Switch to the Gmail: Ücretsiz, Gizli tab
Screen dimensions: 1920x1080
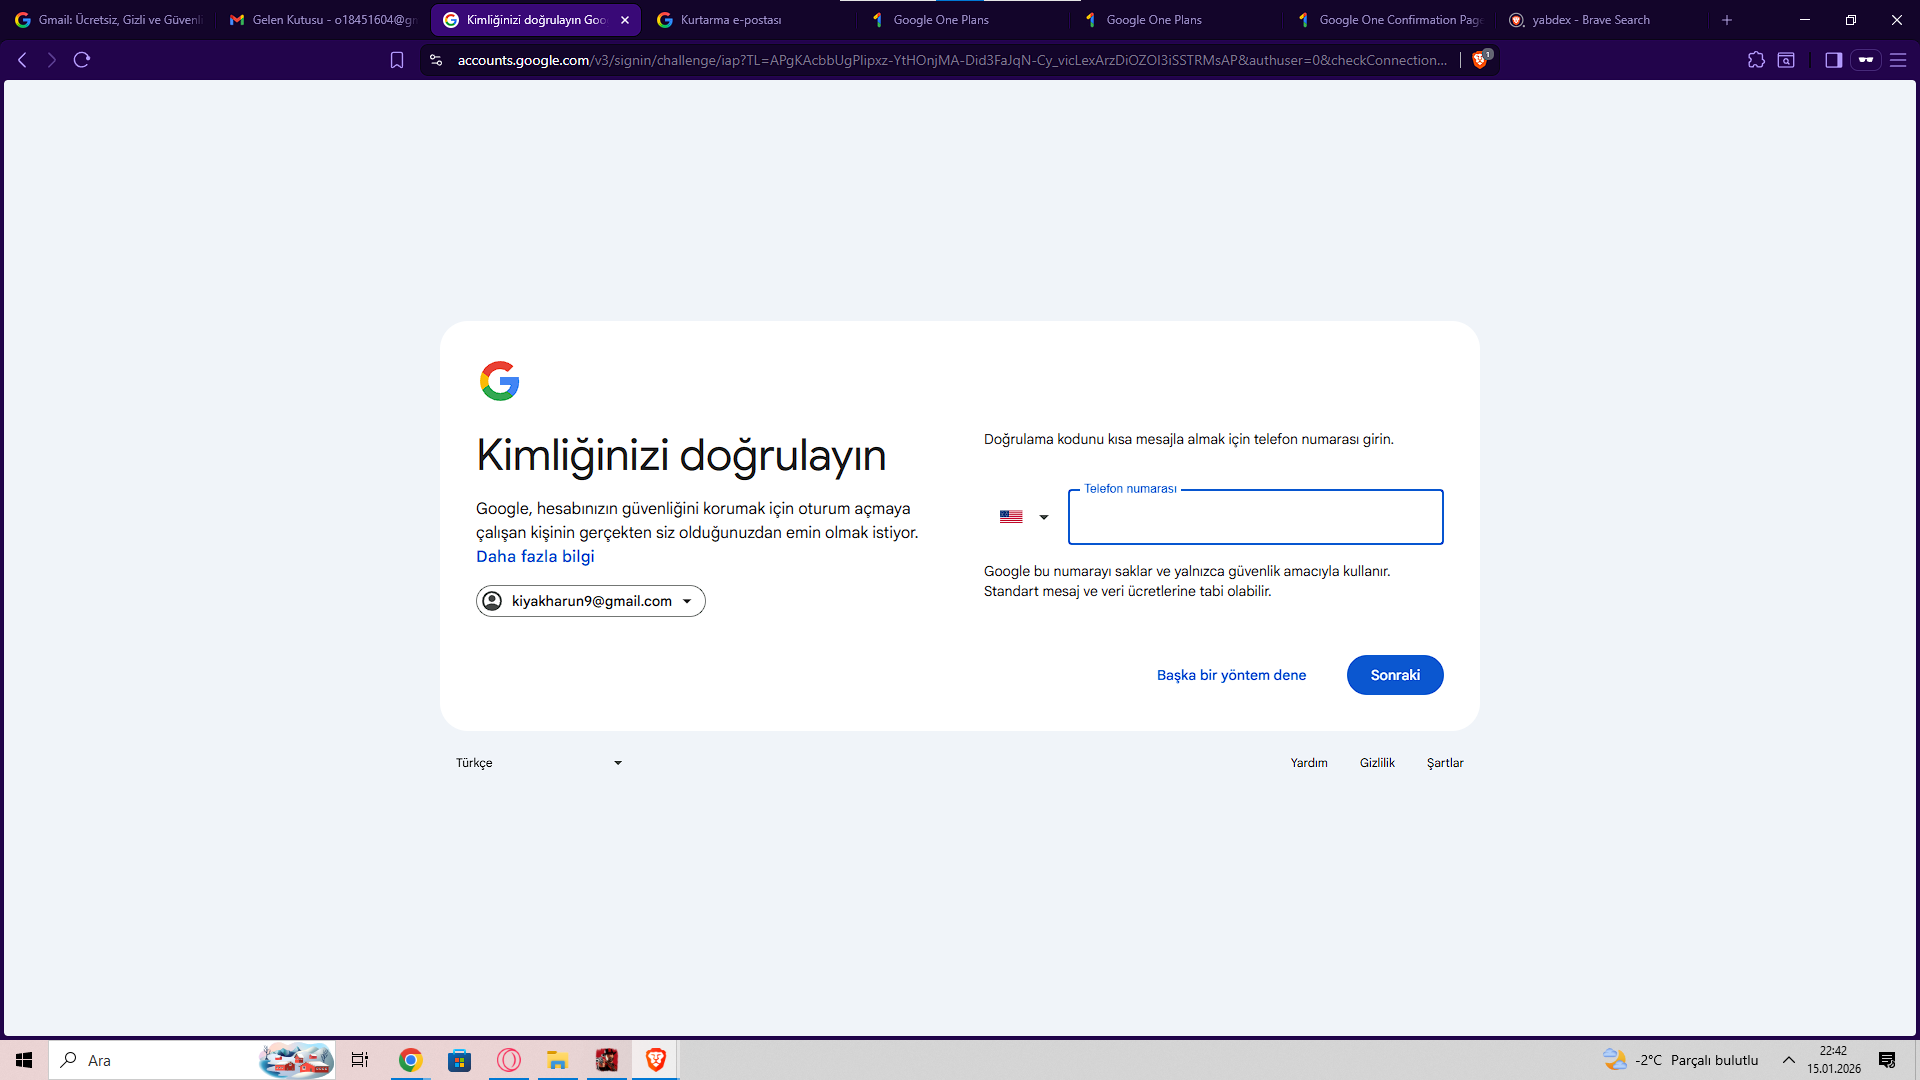click(108, 20)
